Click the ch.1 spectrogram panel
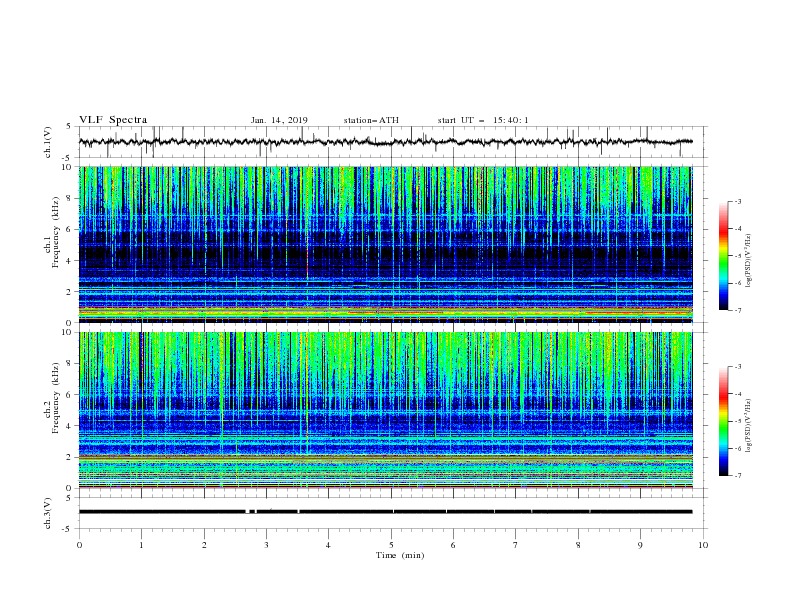Screen dimensions: 792x612 385,244
